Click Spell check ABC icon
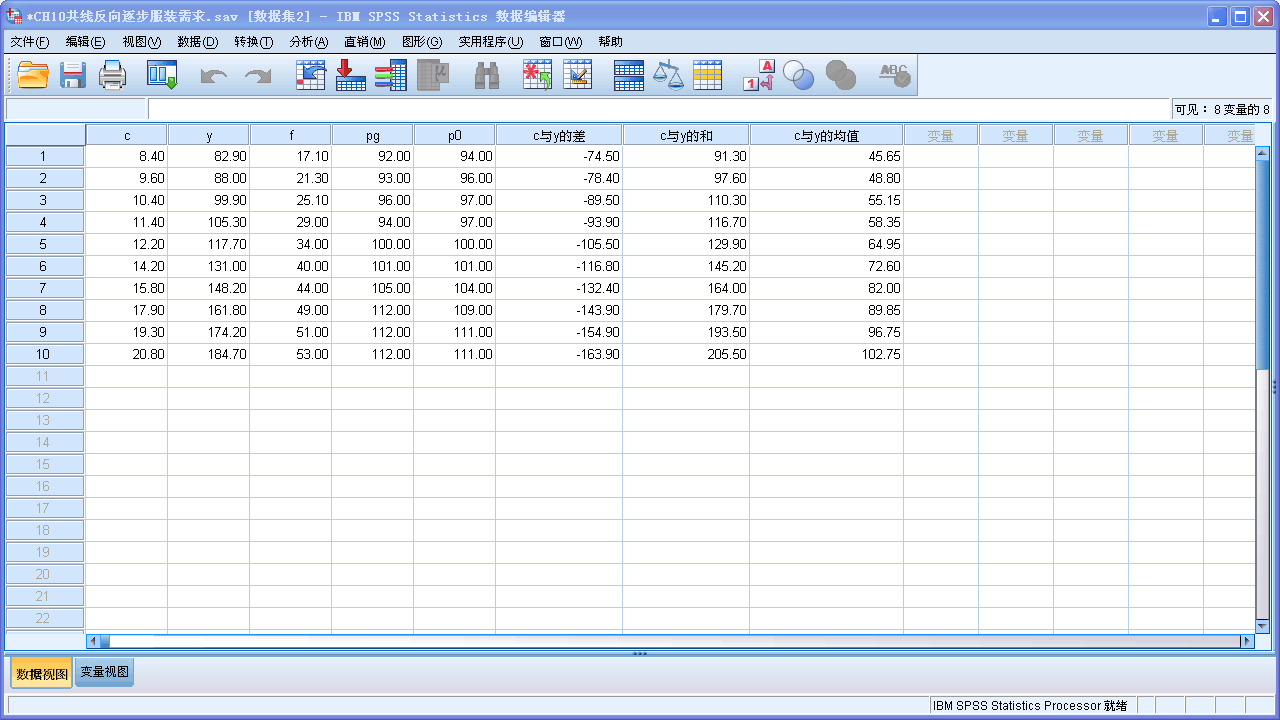This screenshot has height=720, width=1280. (894, 75)
